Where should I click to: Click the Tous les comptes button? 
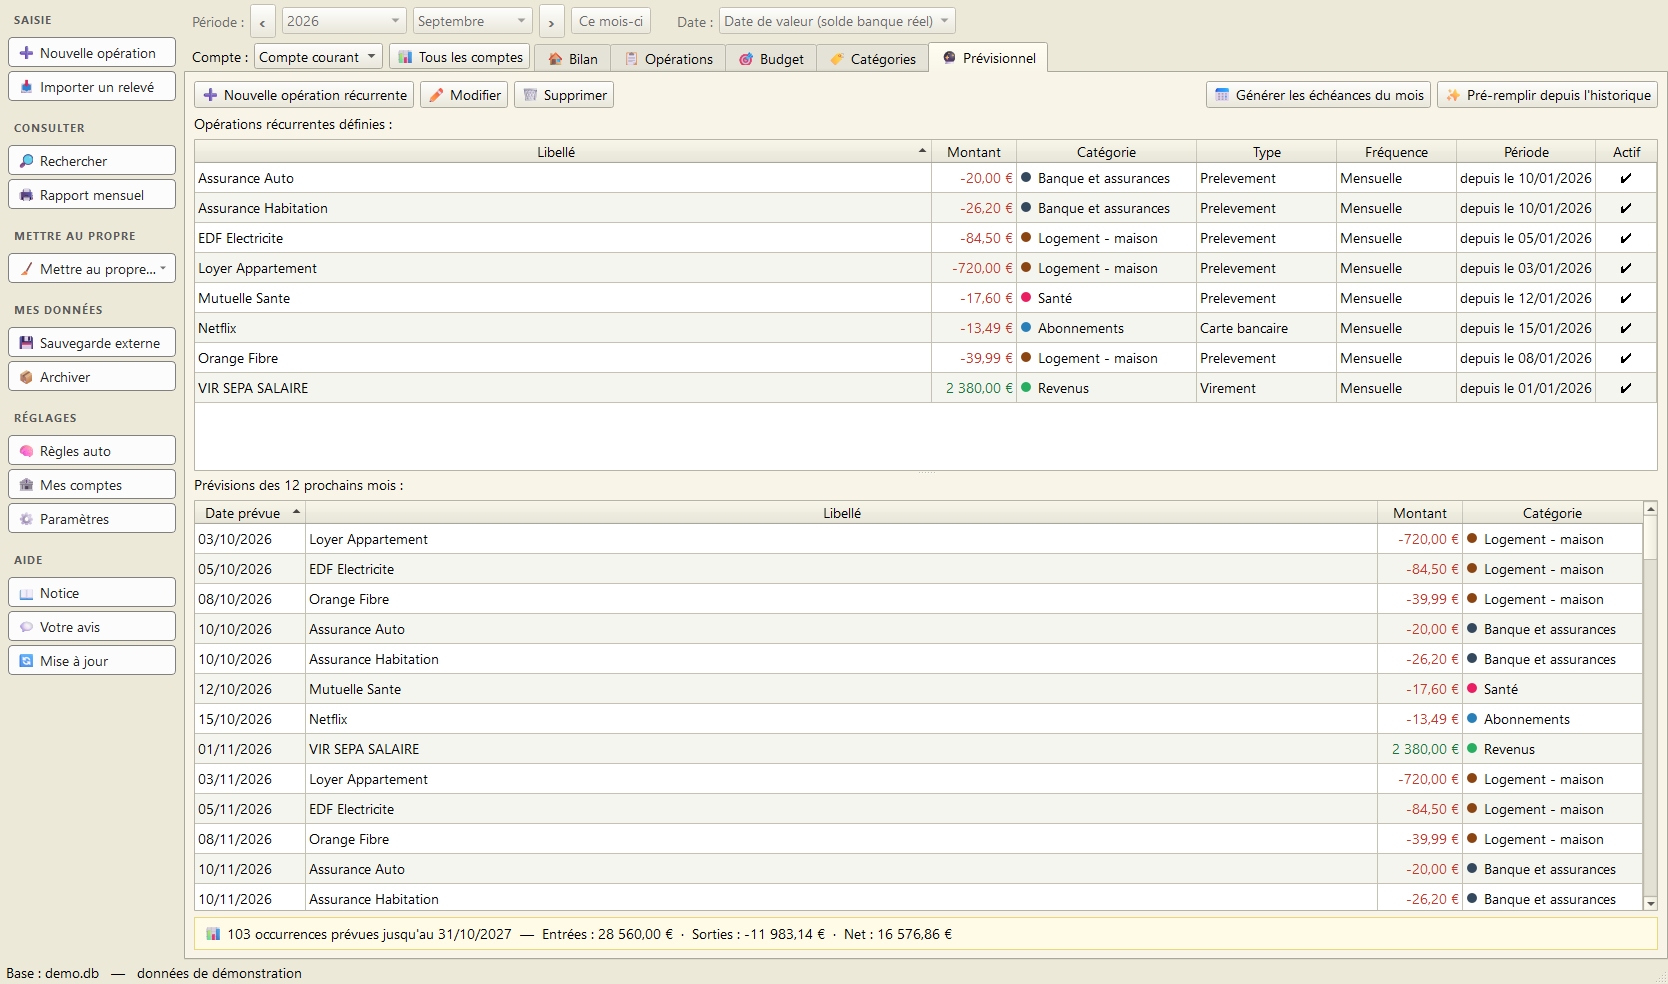point(460,57)
